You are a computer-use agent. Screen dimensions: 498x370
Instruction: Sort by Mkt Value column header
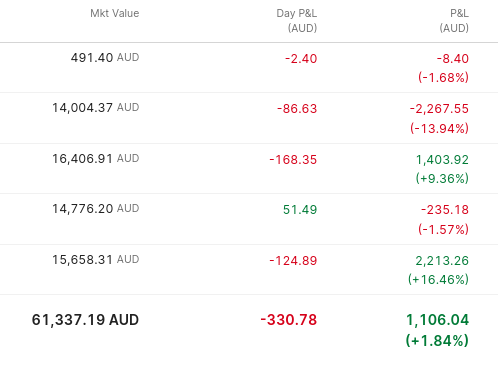(115, 13)
